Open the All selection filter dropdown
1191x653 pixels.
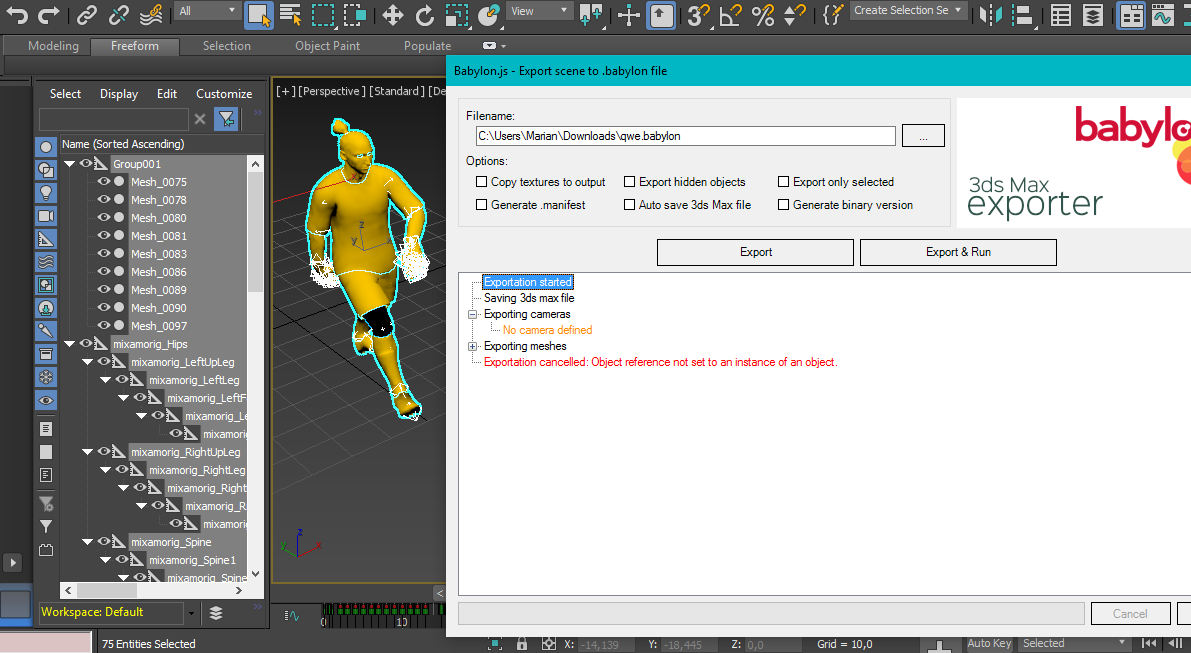point(207,11)
